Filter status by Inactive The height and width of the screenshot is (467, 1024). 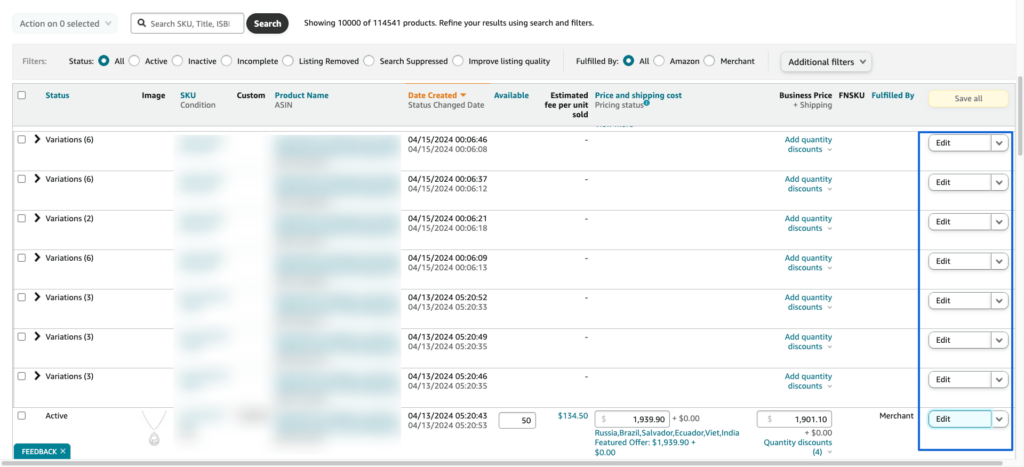pyautogui.click(x=178, y=61)
